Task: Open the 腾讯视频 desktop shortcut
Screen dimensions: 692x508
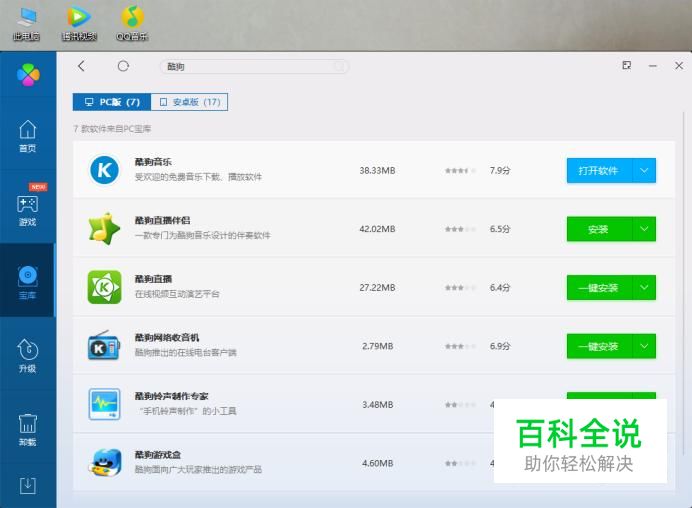Action: coord(79,23)
